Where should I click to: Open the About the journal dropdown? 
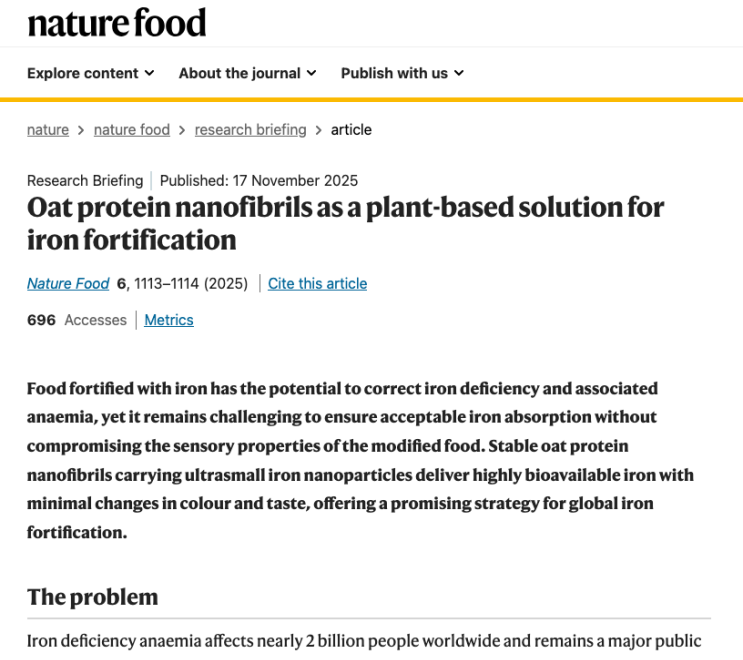click(x=247, y=73)
